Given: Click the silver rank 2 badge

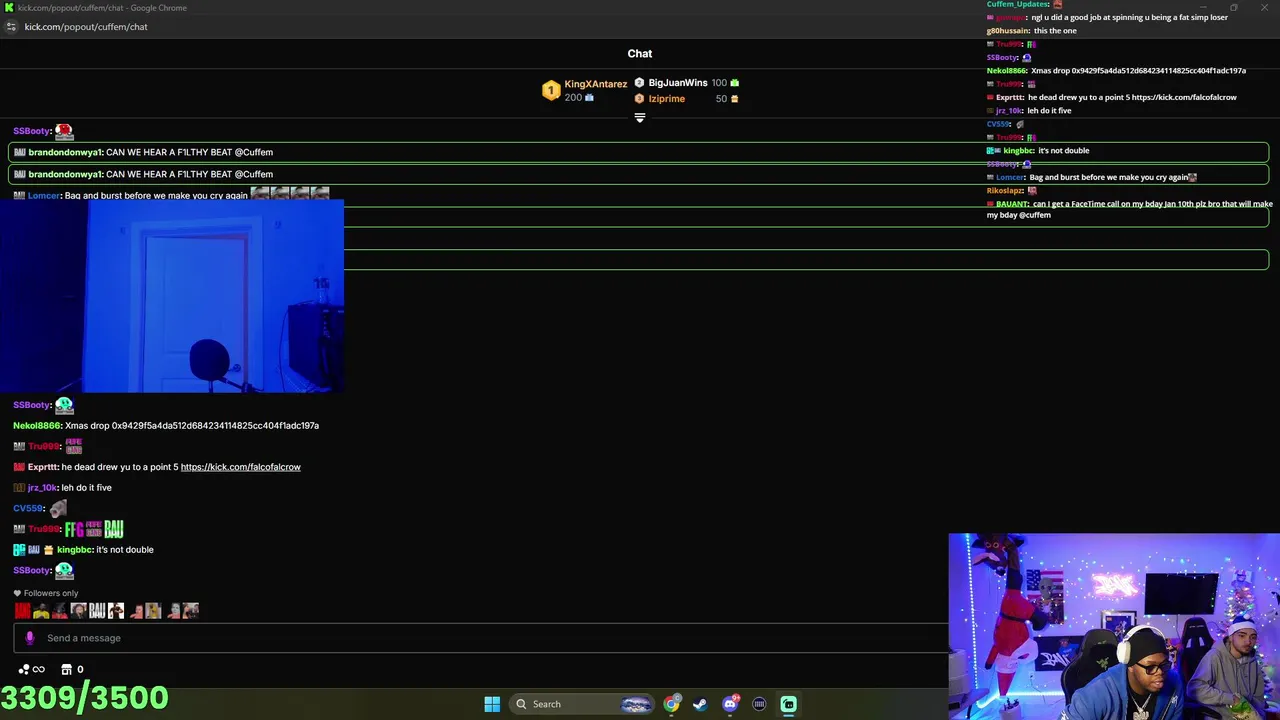Looking at the screenshot, I should (x=640, y=83).
